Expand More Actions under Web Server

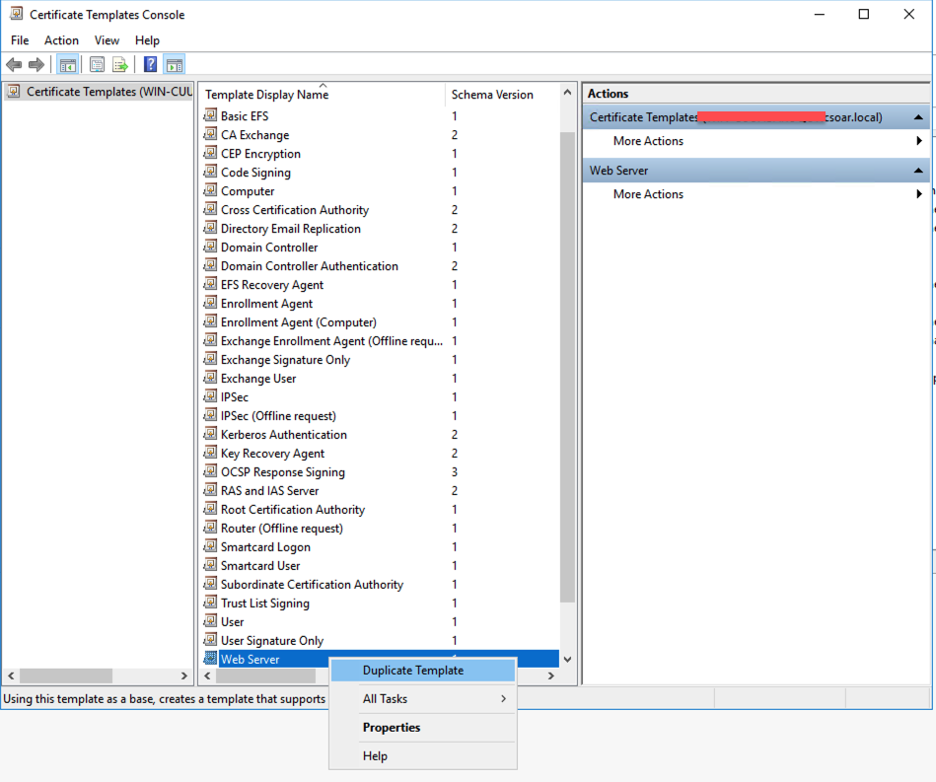917,193
